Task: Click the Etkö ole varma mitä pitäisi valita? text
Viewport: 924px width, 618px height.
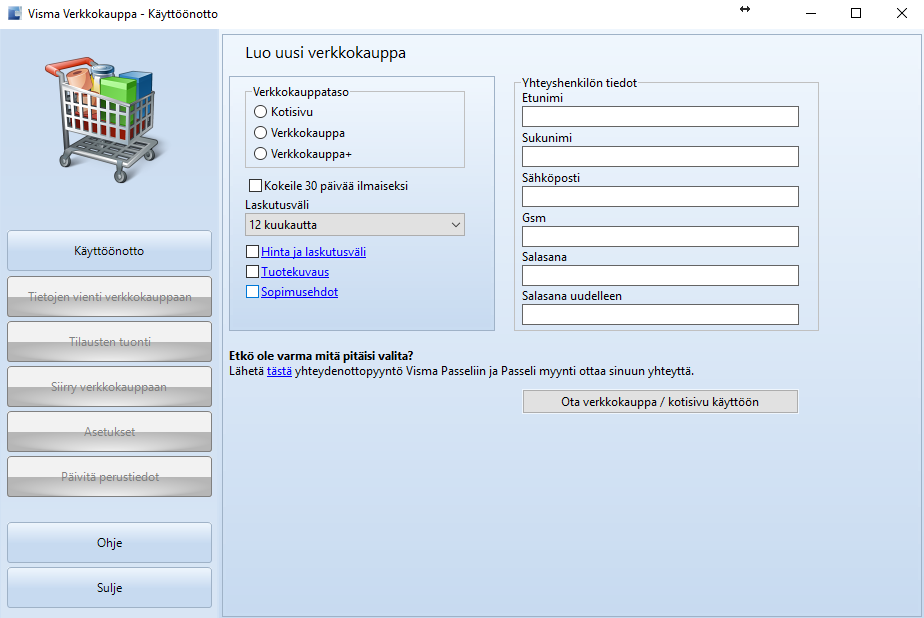Action: (321, 356)
